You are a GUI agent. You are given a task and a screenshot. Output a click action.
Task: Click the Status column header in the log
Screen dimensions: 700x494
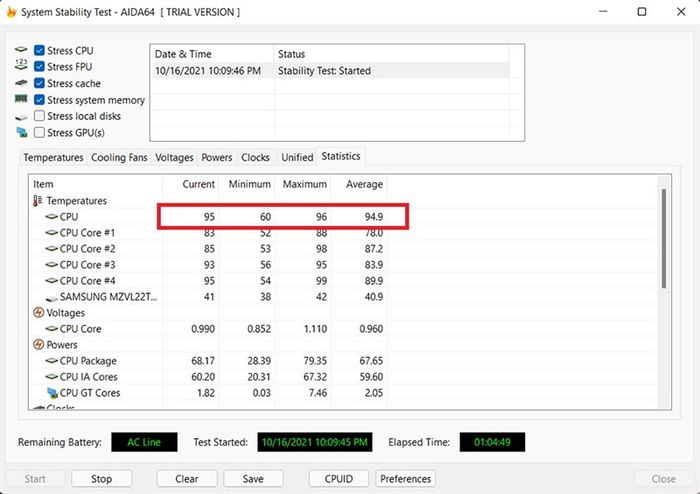391,54
